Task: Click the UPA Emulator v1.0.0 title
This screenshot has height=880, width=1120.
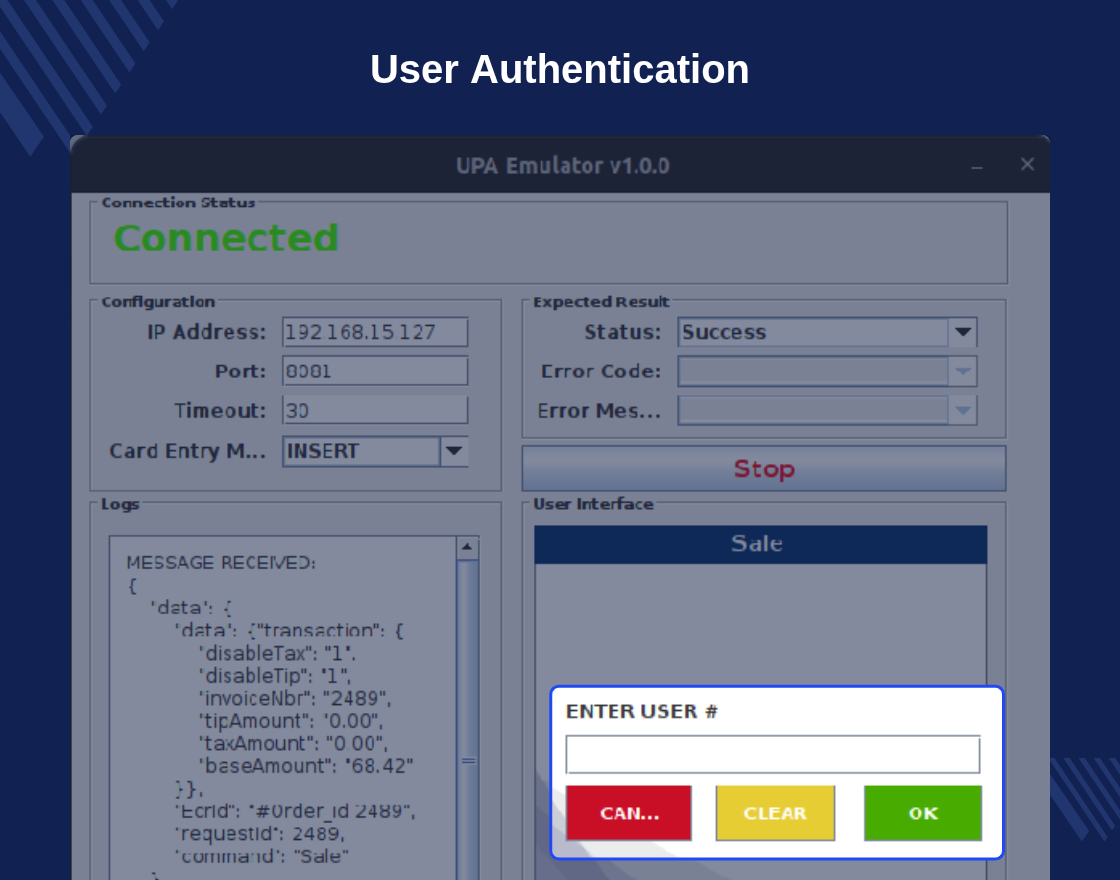Action: pyautogui.click(x=563, y=166)
